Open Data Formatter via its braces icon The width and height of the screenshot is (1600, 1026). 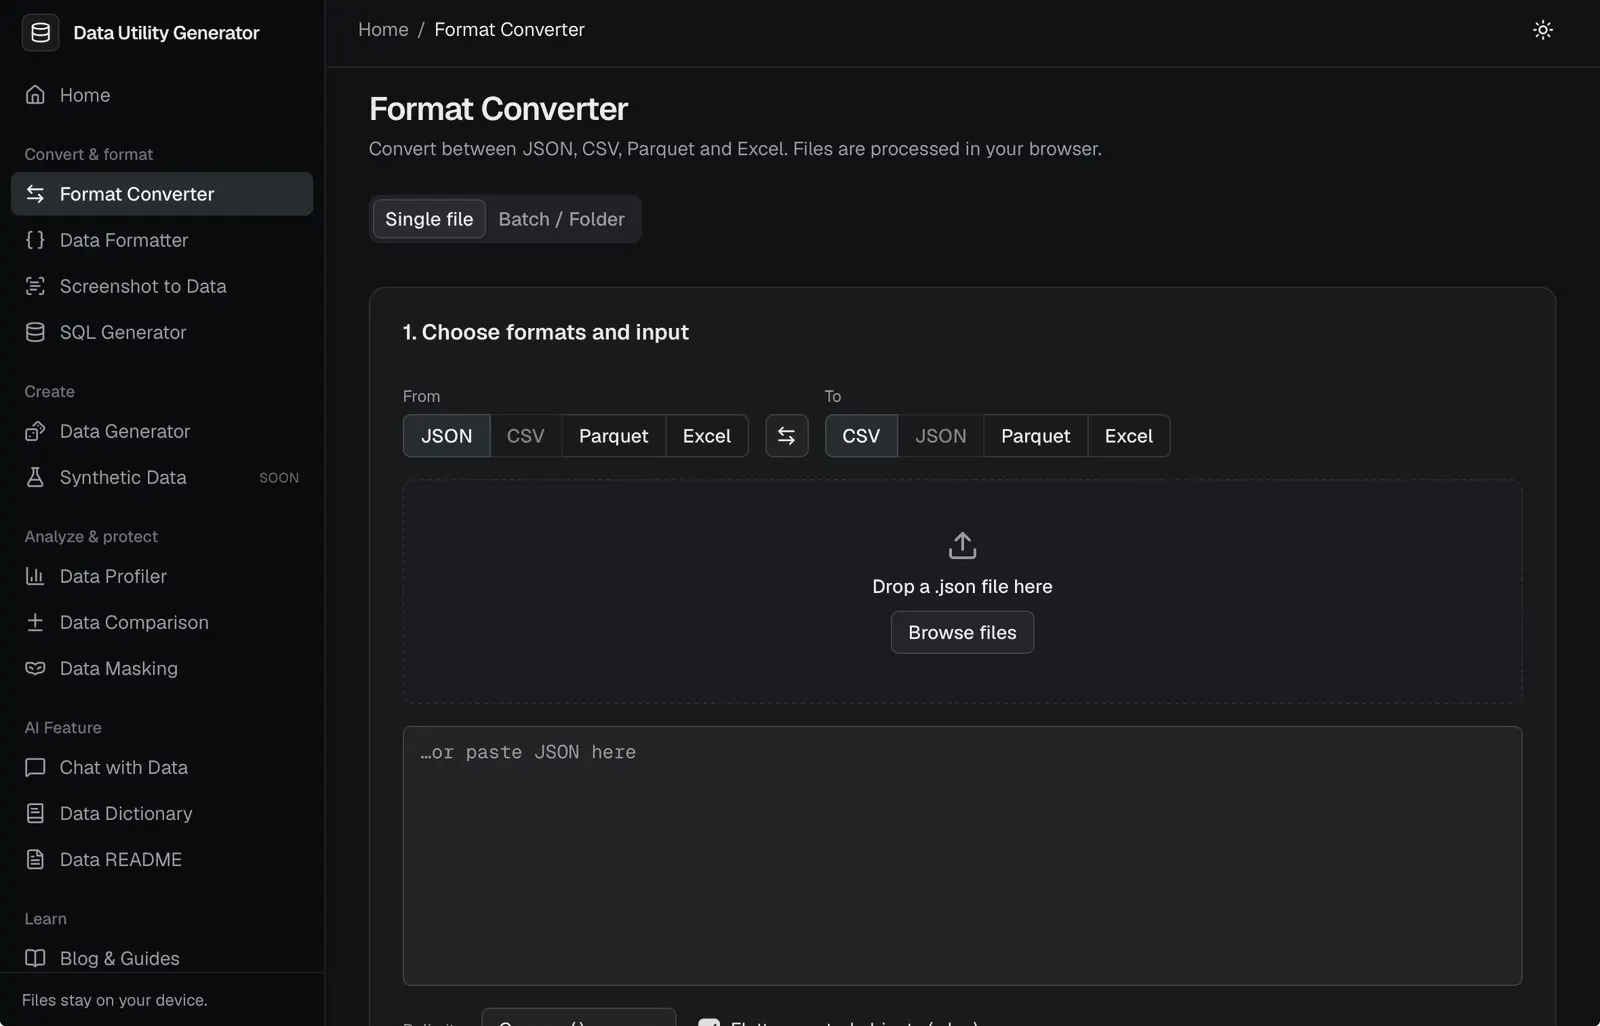click(x=35, y=240)
